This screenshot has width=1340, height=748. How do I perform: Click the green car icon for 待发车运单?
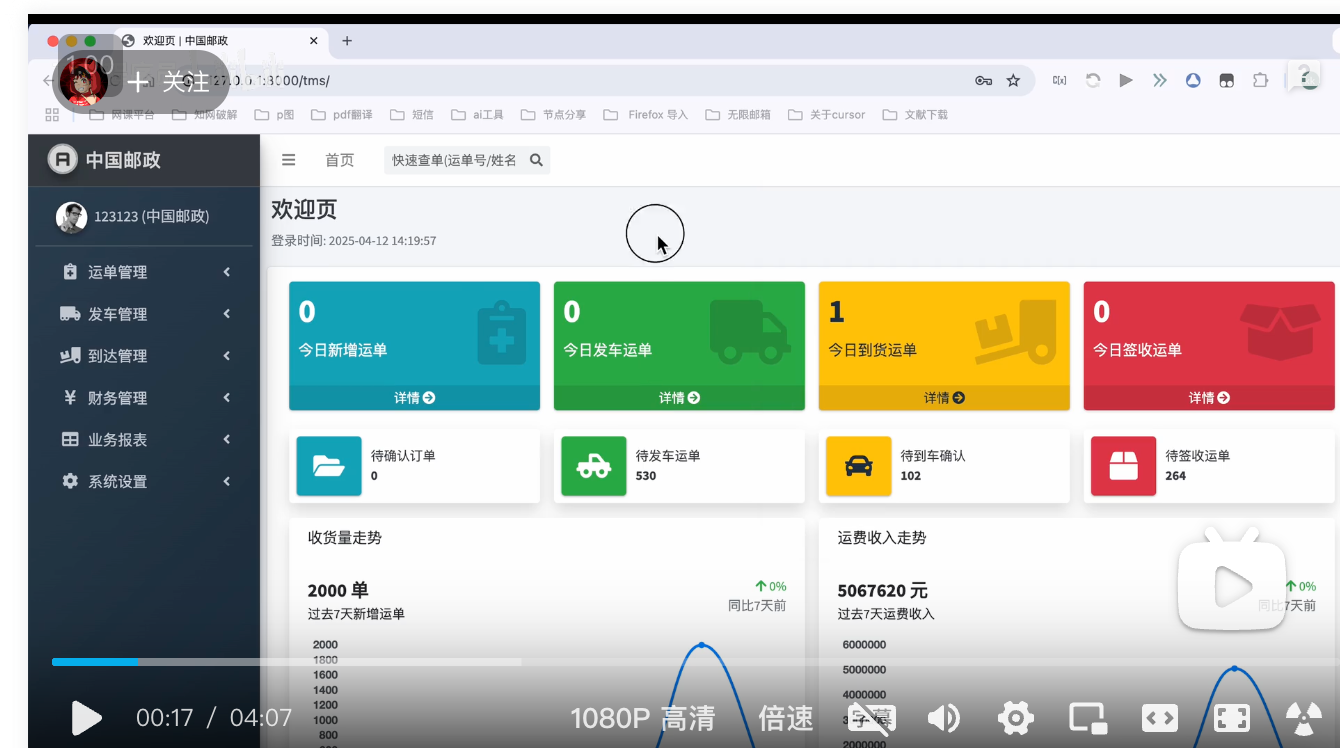(594, 466)
